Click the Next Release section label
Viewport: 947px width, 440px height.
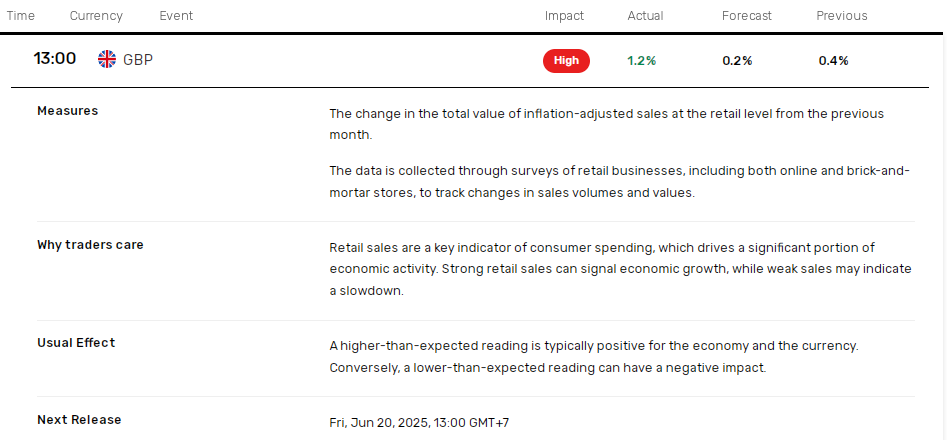[x=79, y=419]
